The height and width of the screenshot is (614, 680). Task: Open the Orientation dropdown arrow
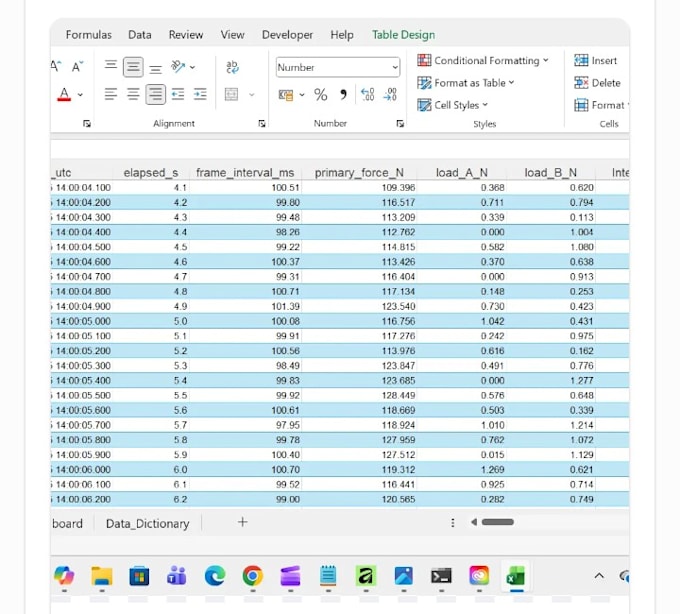coord(192,67)
